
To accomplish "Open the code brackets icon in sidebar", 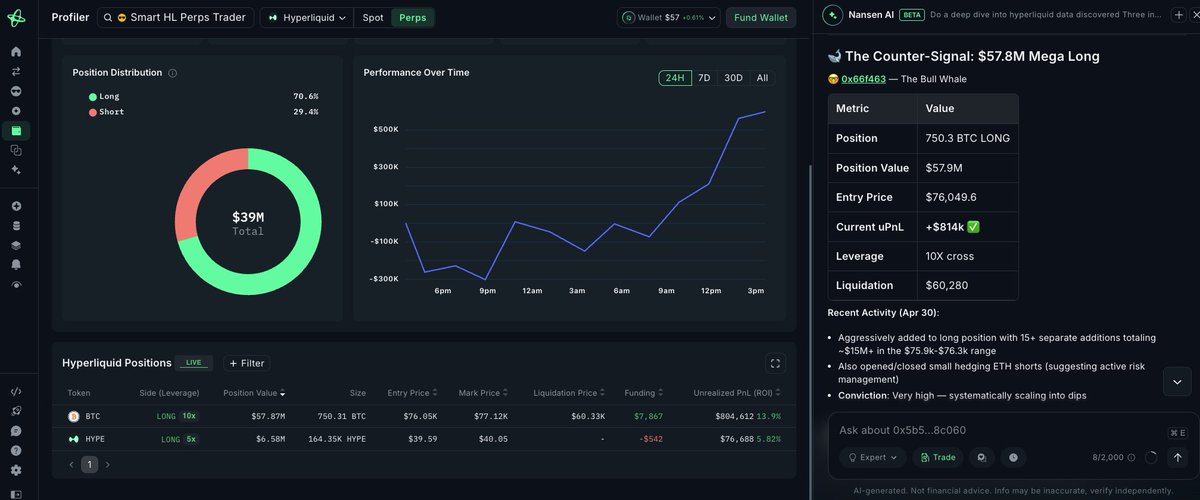I will 16,392.
